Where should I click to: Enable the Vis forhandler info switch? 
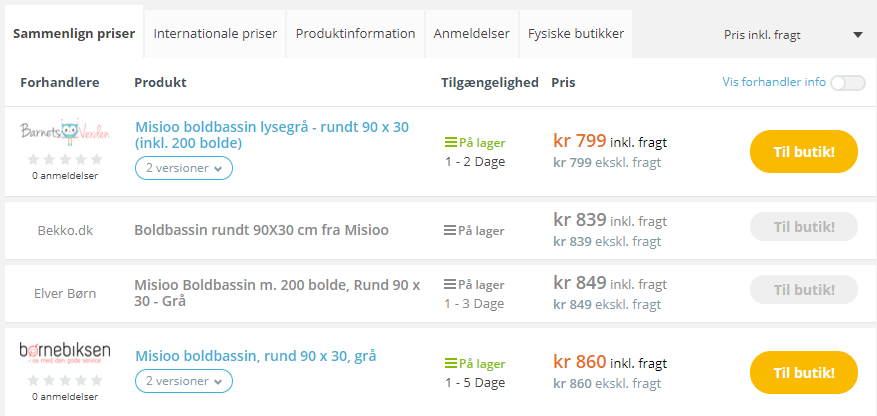point(848,83)
